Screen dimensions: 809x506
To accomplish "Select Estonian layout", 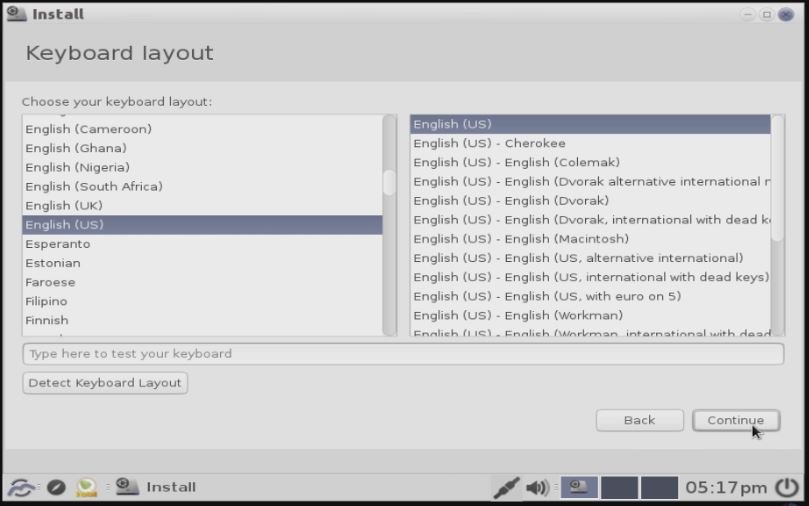I will (202, 263).
